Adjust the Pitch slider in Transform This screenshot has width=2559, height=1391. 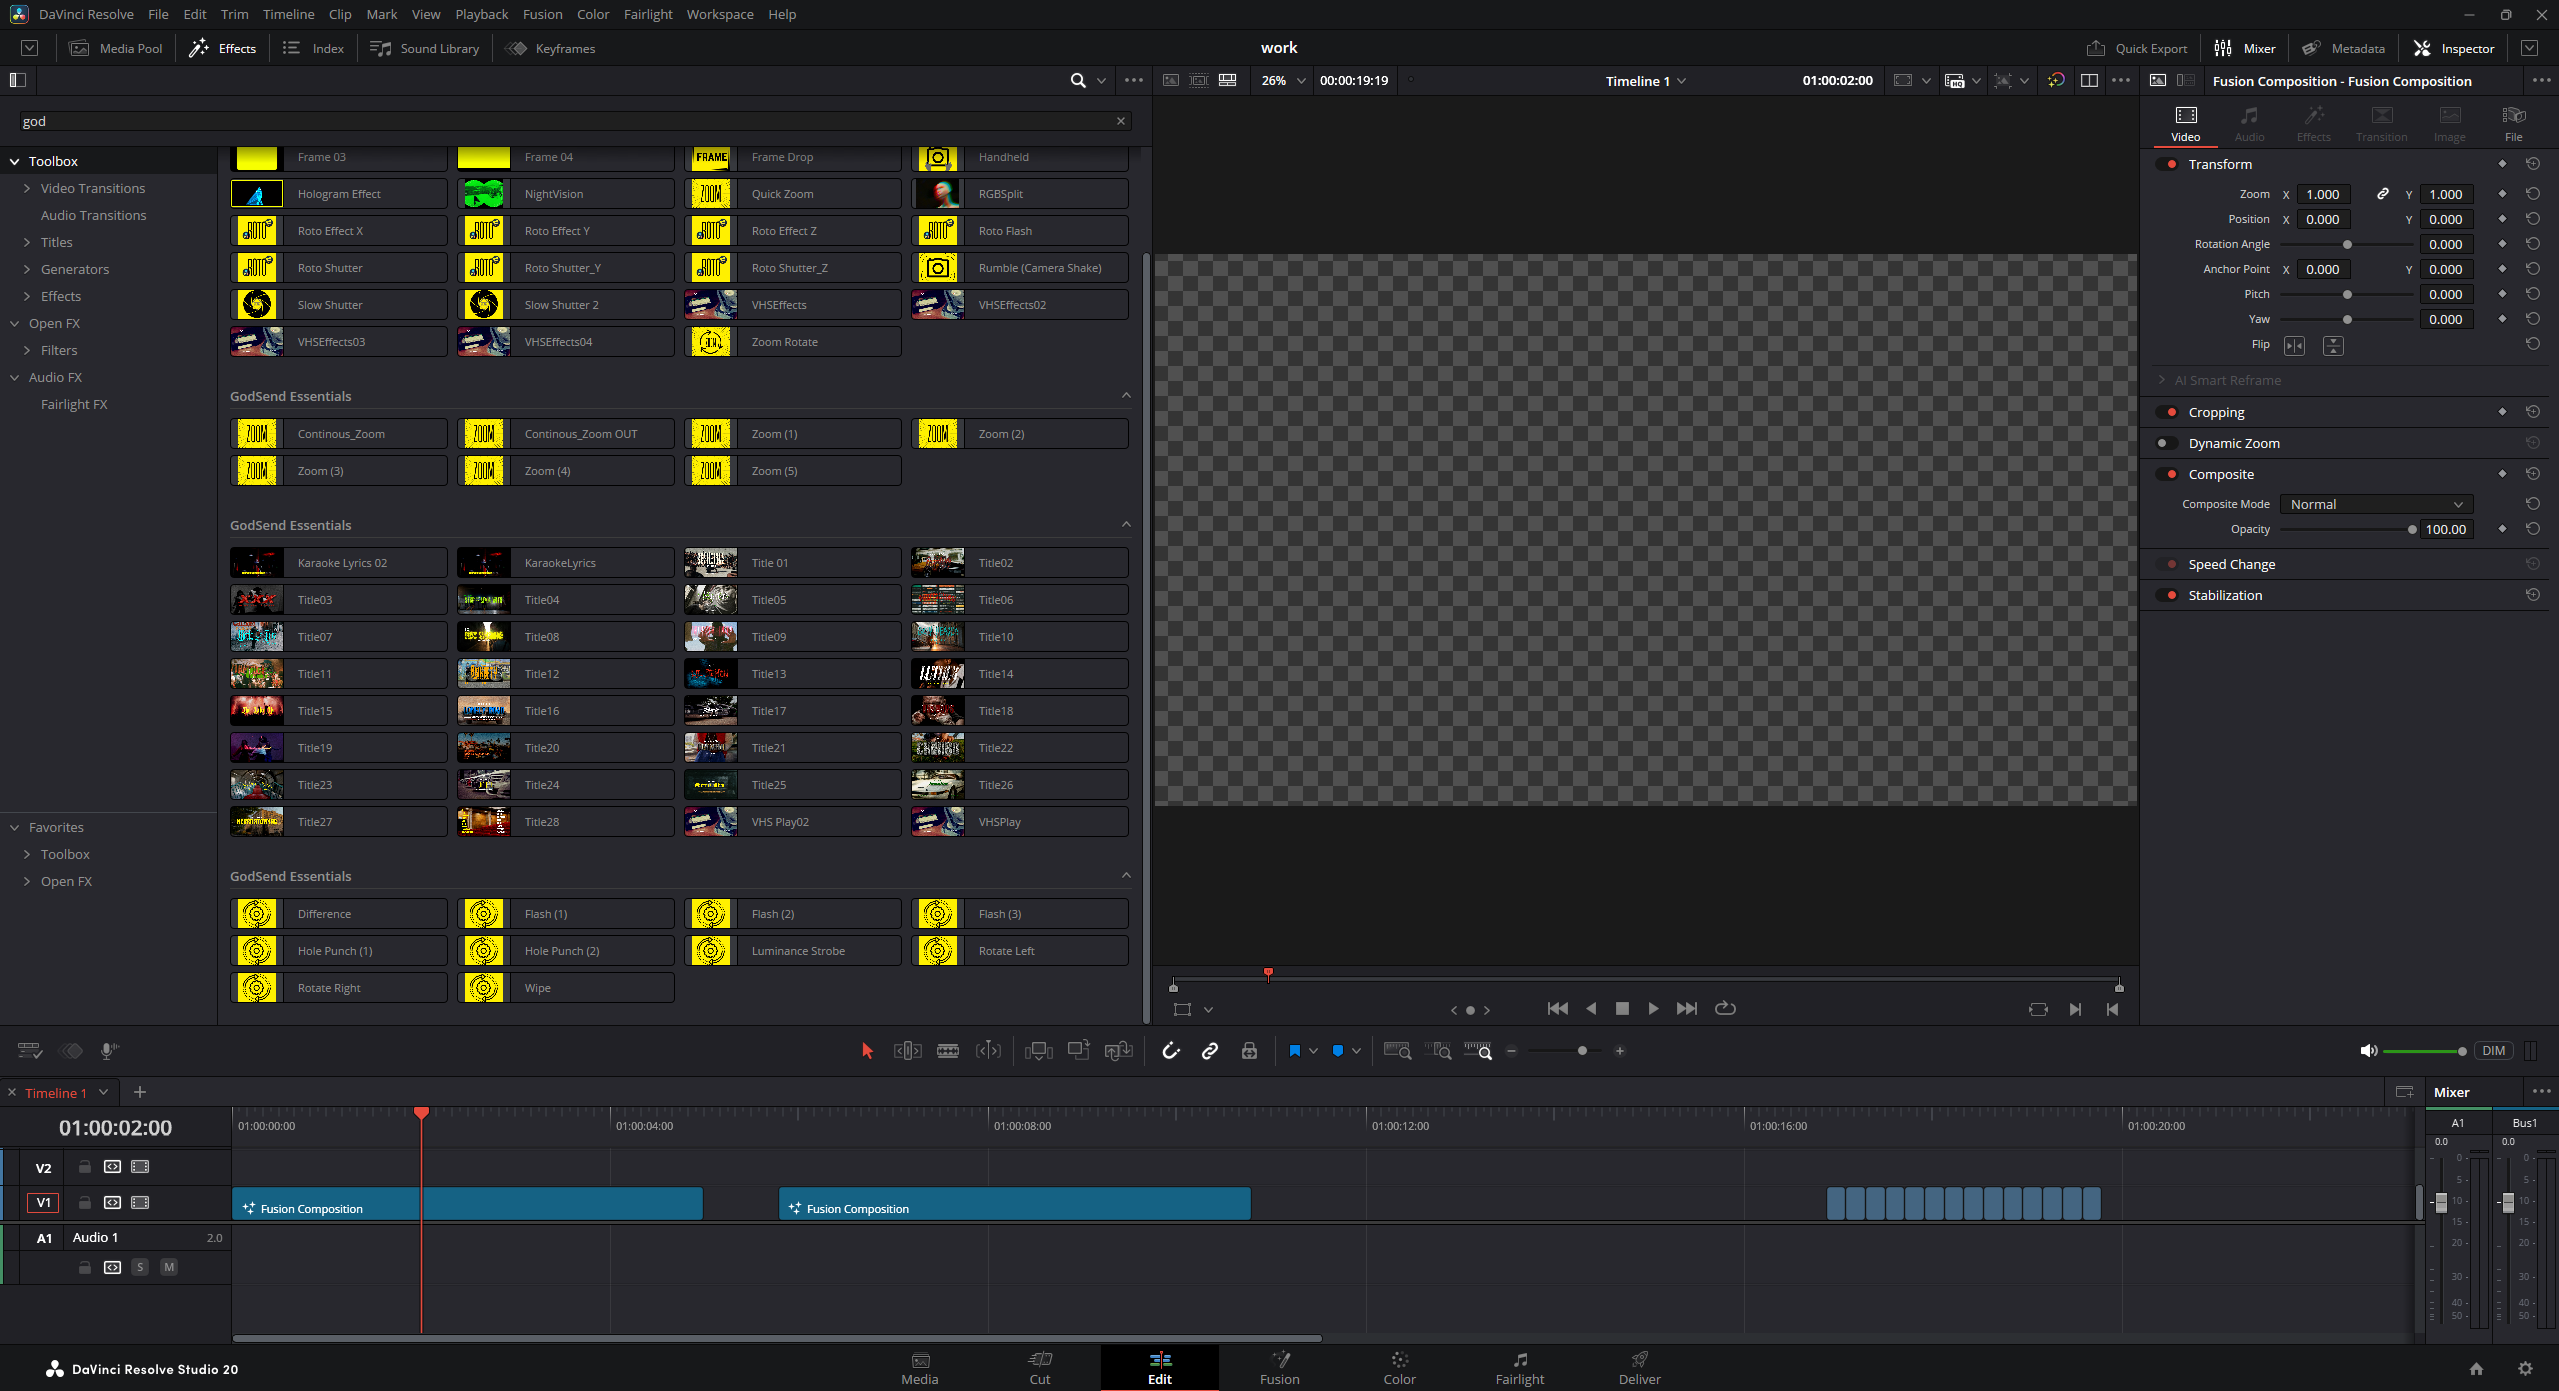point(2346,293)
